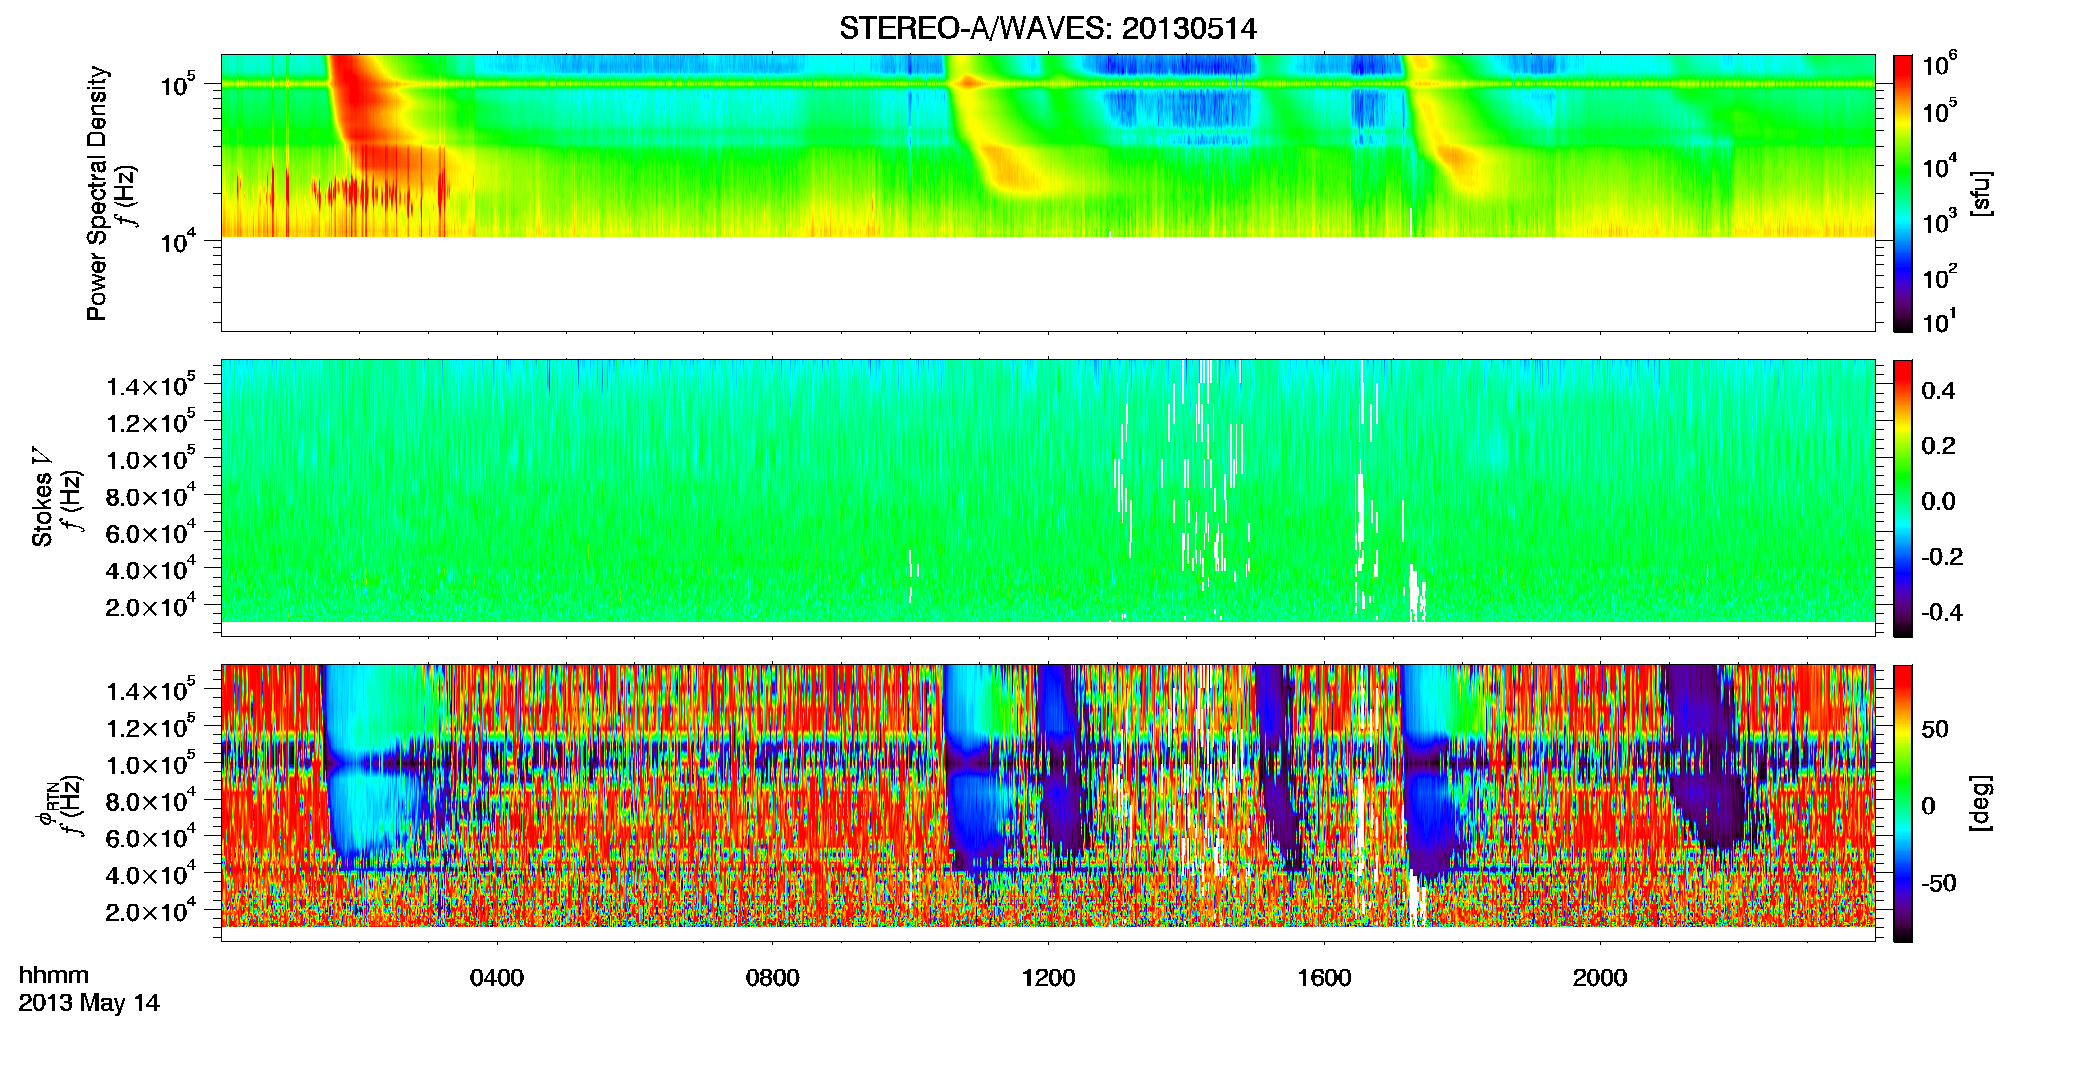2096x1080 pixels.
Task: Click the Stokes V panel colorbar
Action: [1903, 498]
